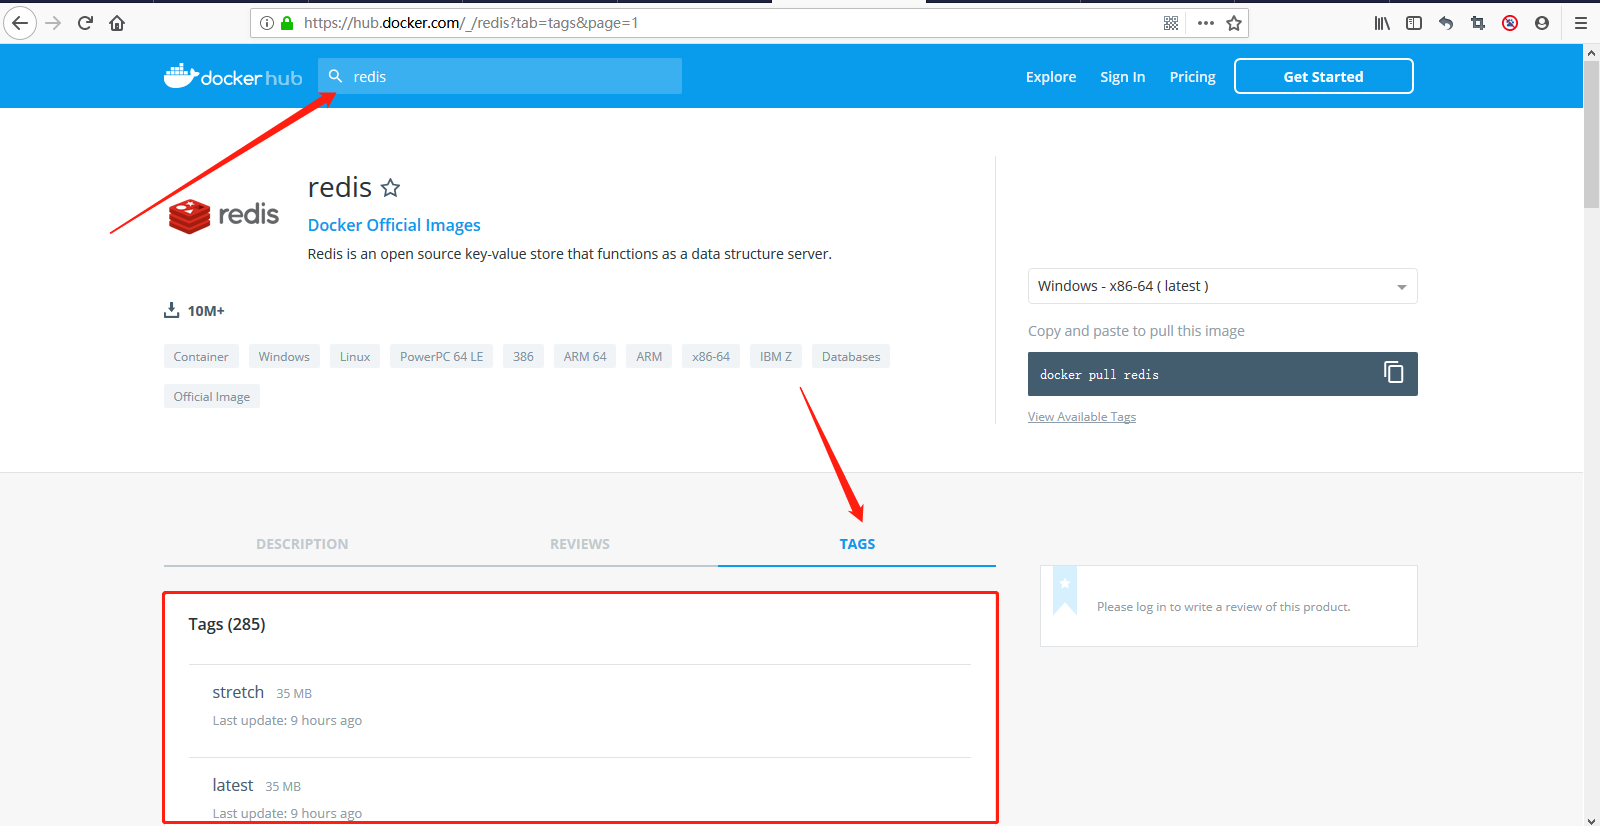Filter by the Linux tag chip
Viewport: 1600px width, 826px height.
pos(355,356)
